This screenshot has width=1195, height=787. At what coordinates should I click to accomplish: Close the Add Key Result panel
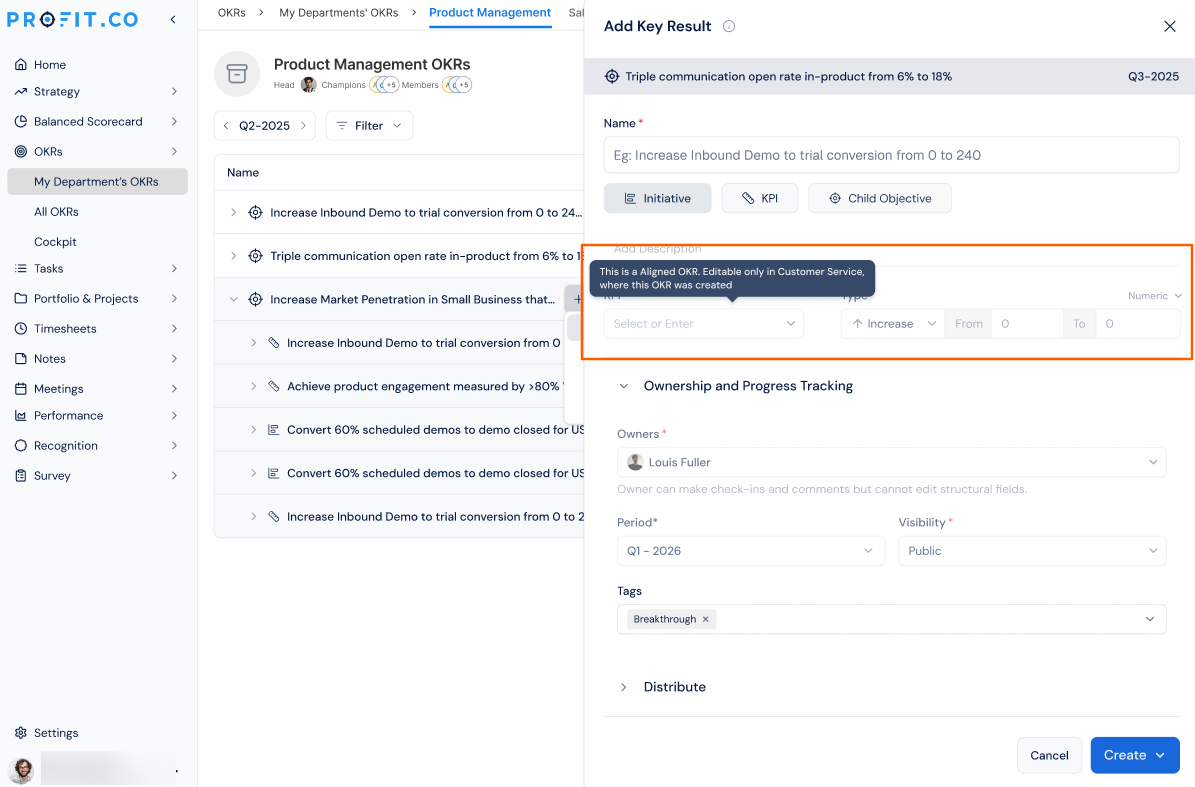coord(1170,27)
